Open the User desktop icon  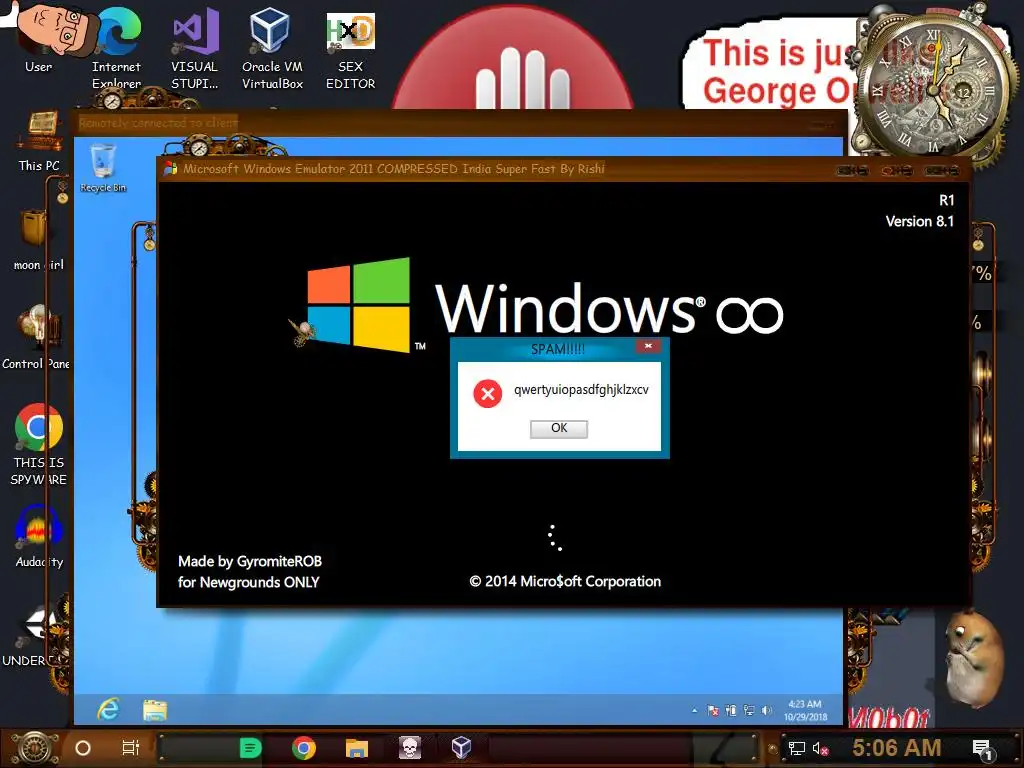click(39, 39)
